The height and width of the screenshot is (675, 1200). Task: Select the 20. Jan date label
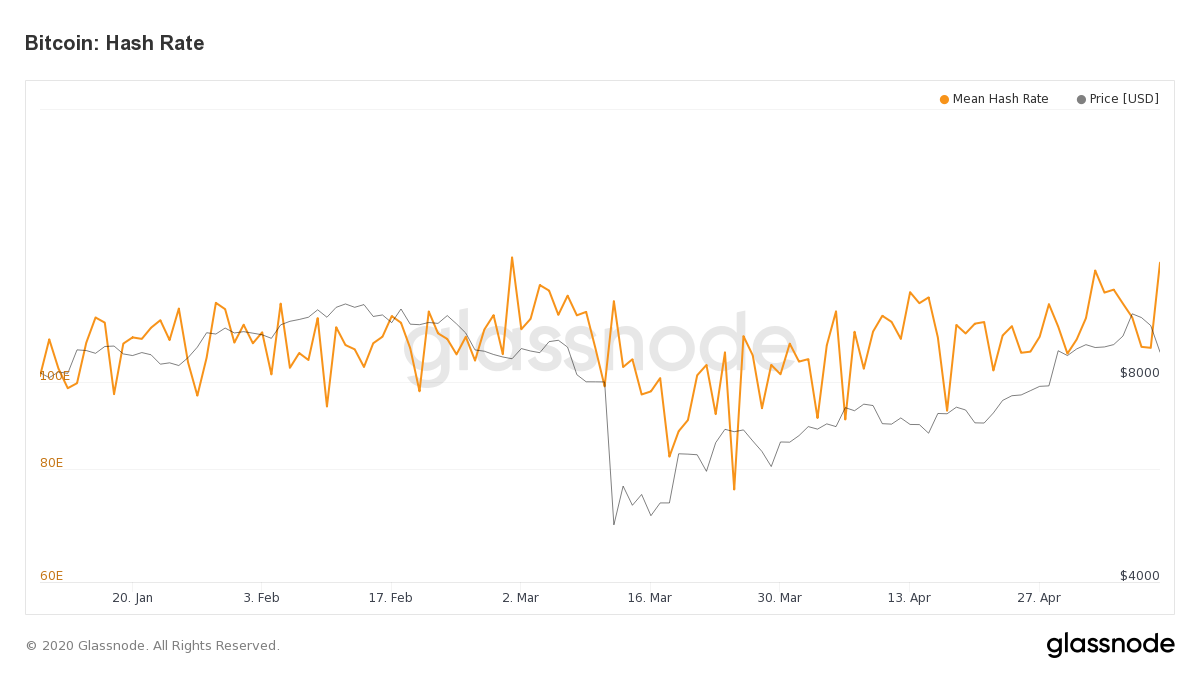(x=132, y=598)
